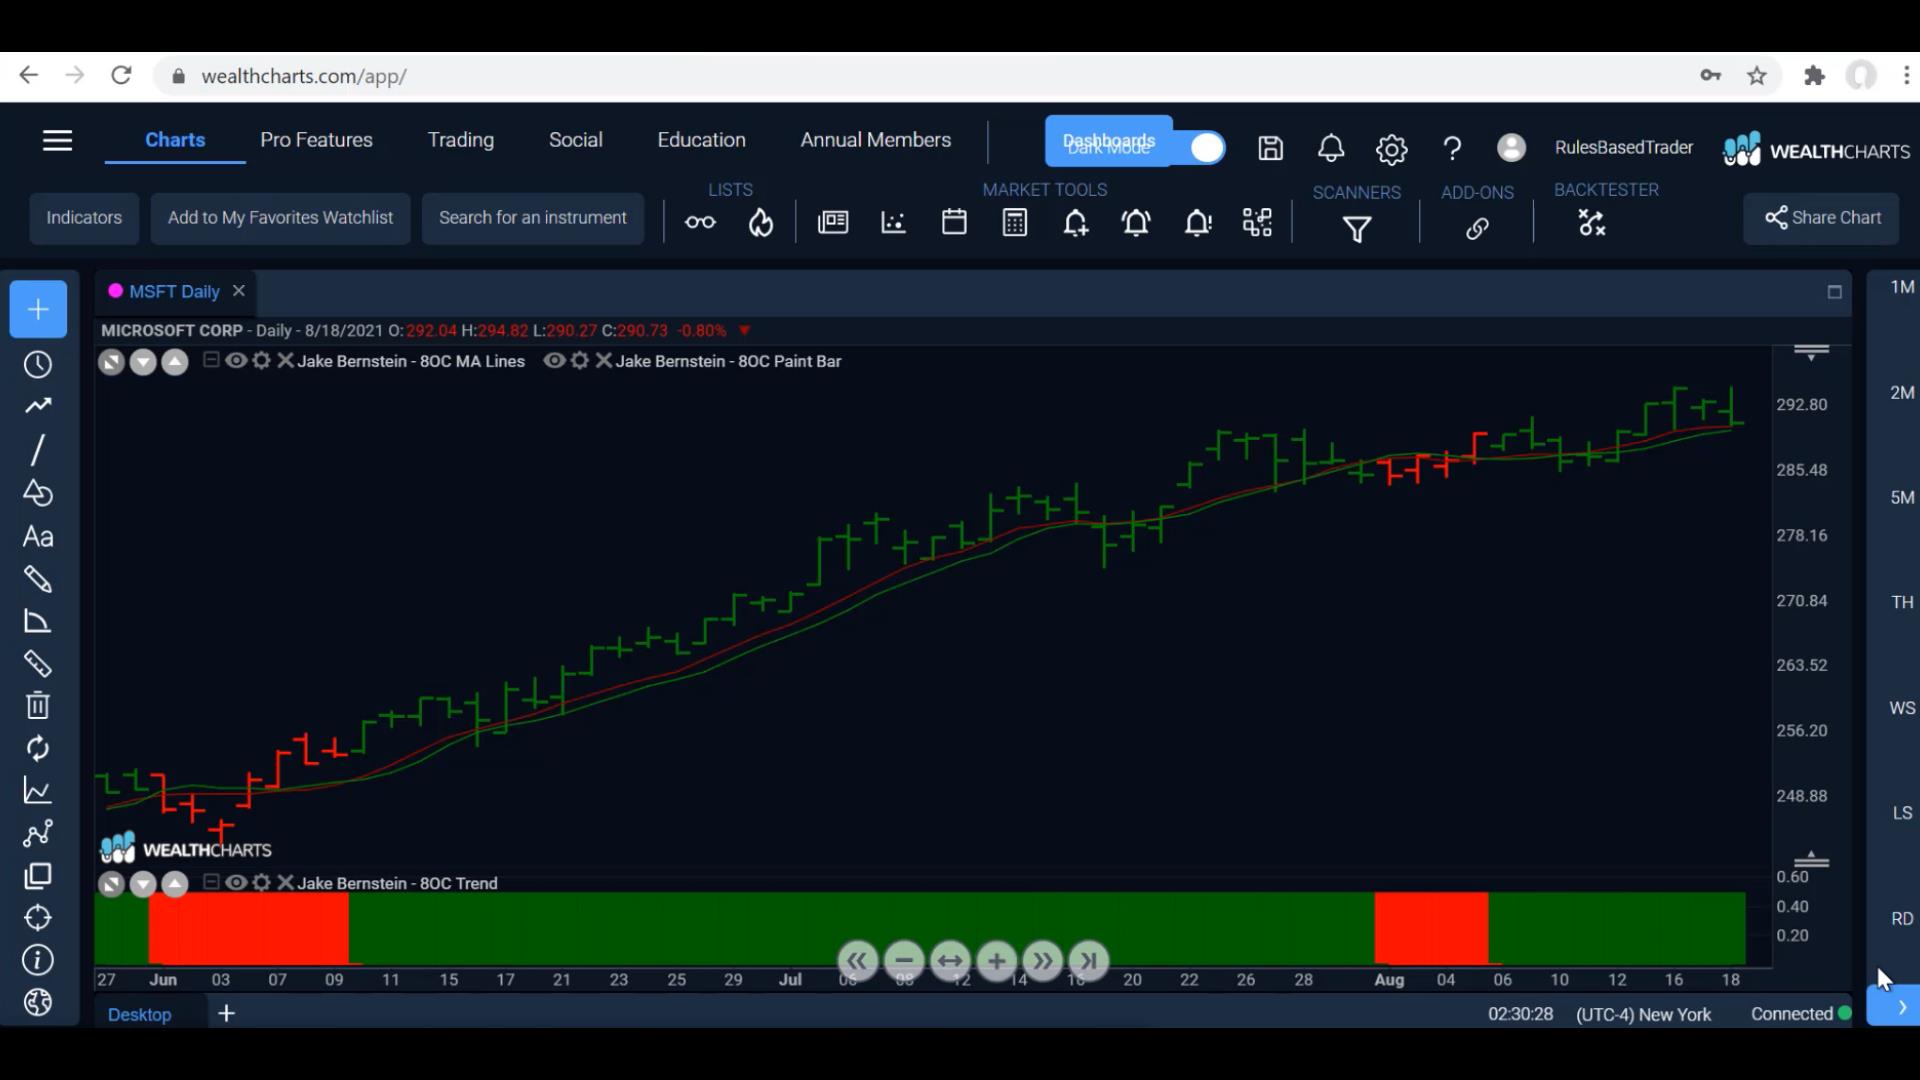Open the watchlist glasses icon under Lists
This screenshot has height=1080, width=1920.
point(700,222)
